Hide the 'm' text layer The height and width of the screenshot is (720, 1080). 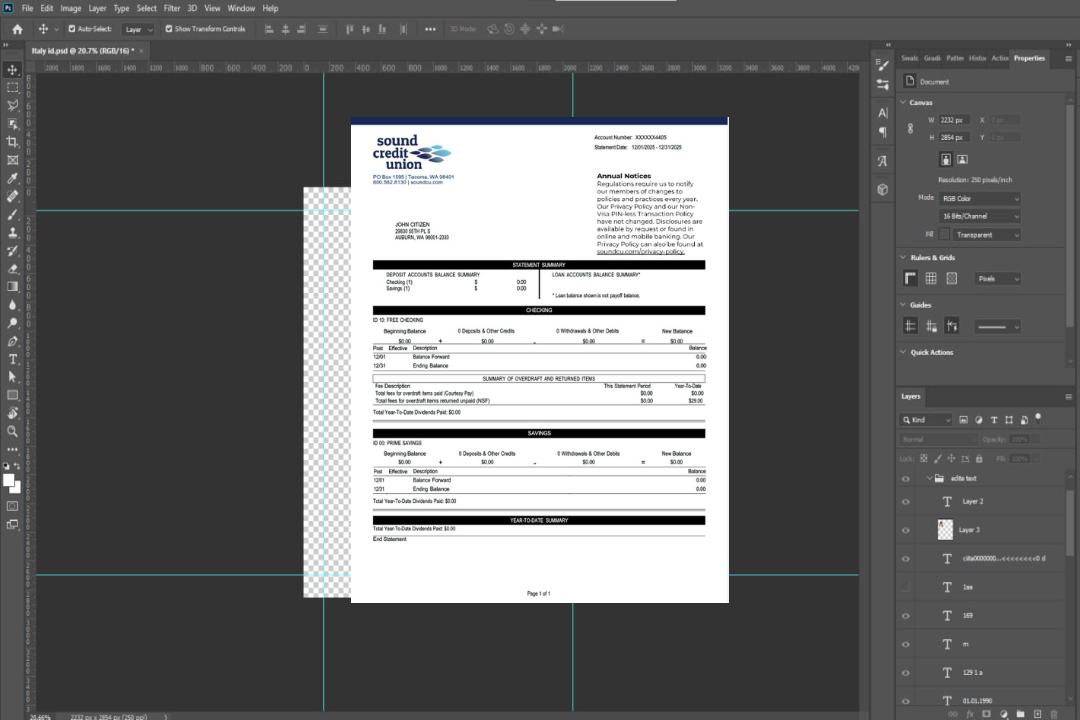906,644
